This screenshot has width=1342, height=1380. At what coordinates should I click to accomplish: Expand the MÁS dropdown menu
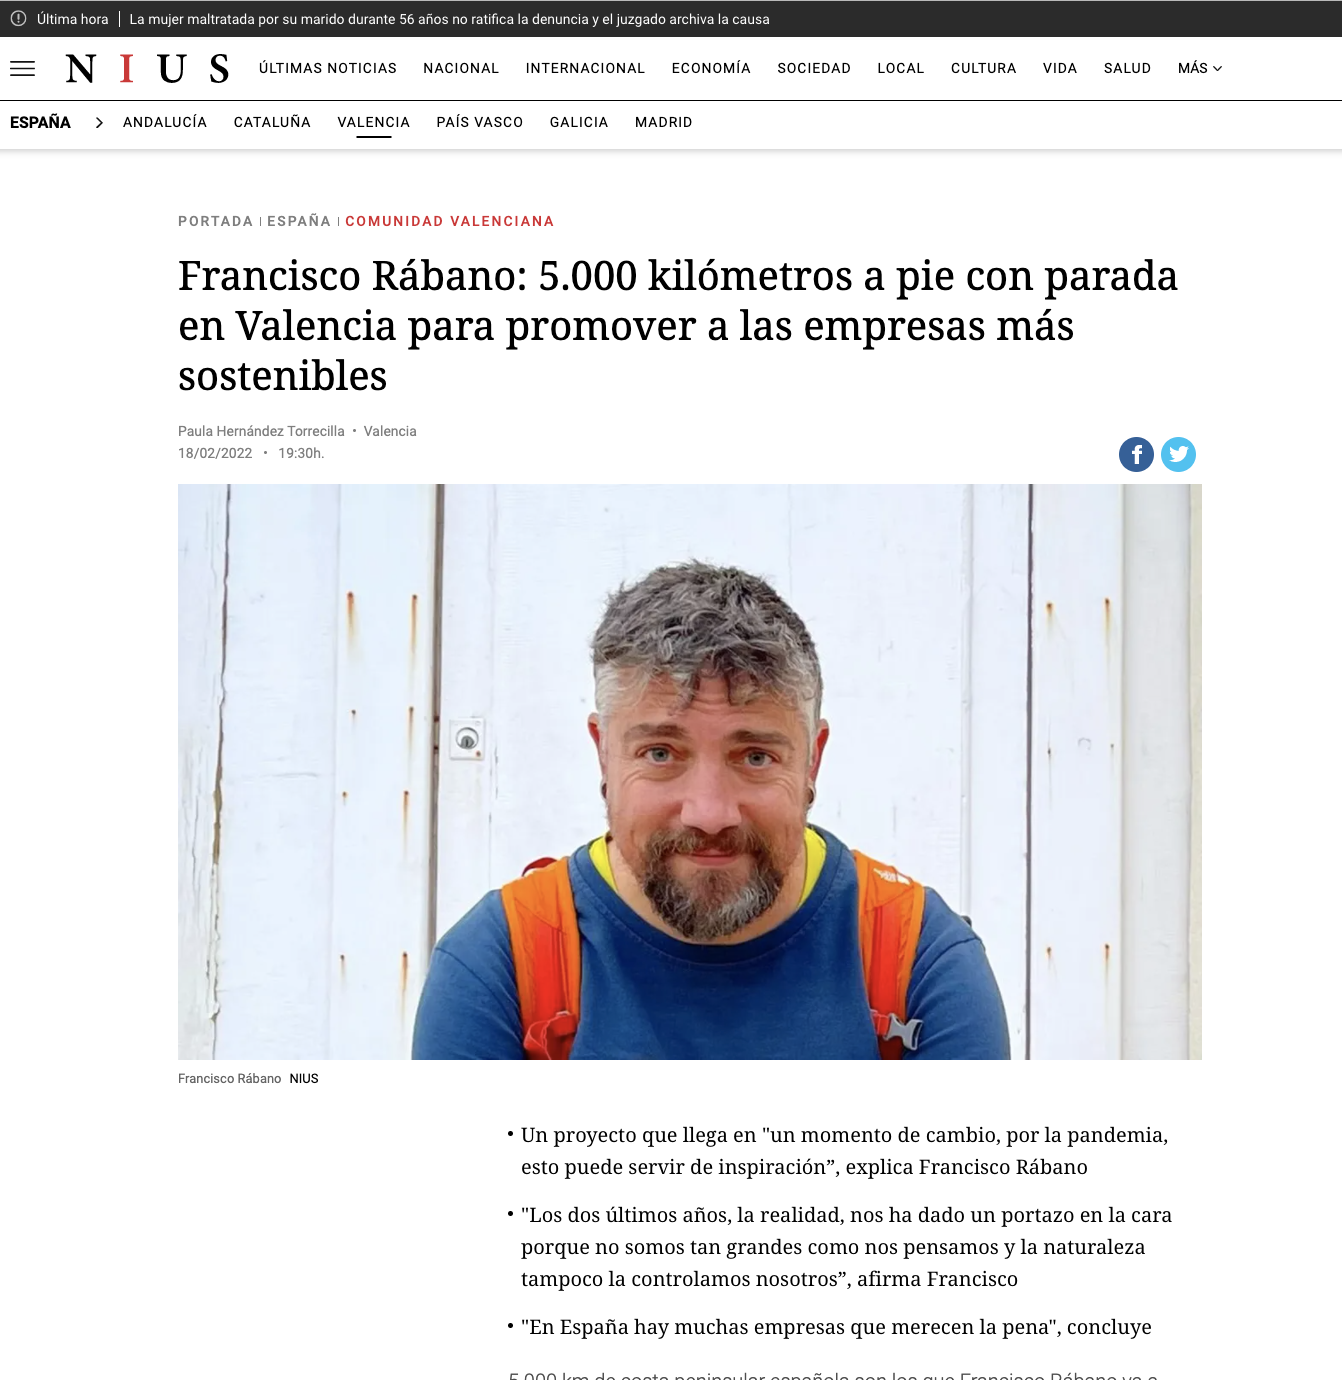[1200, 68]
